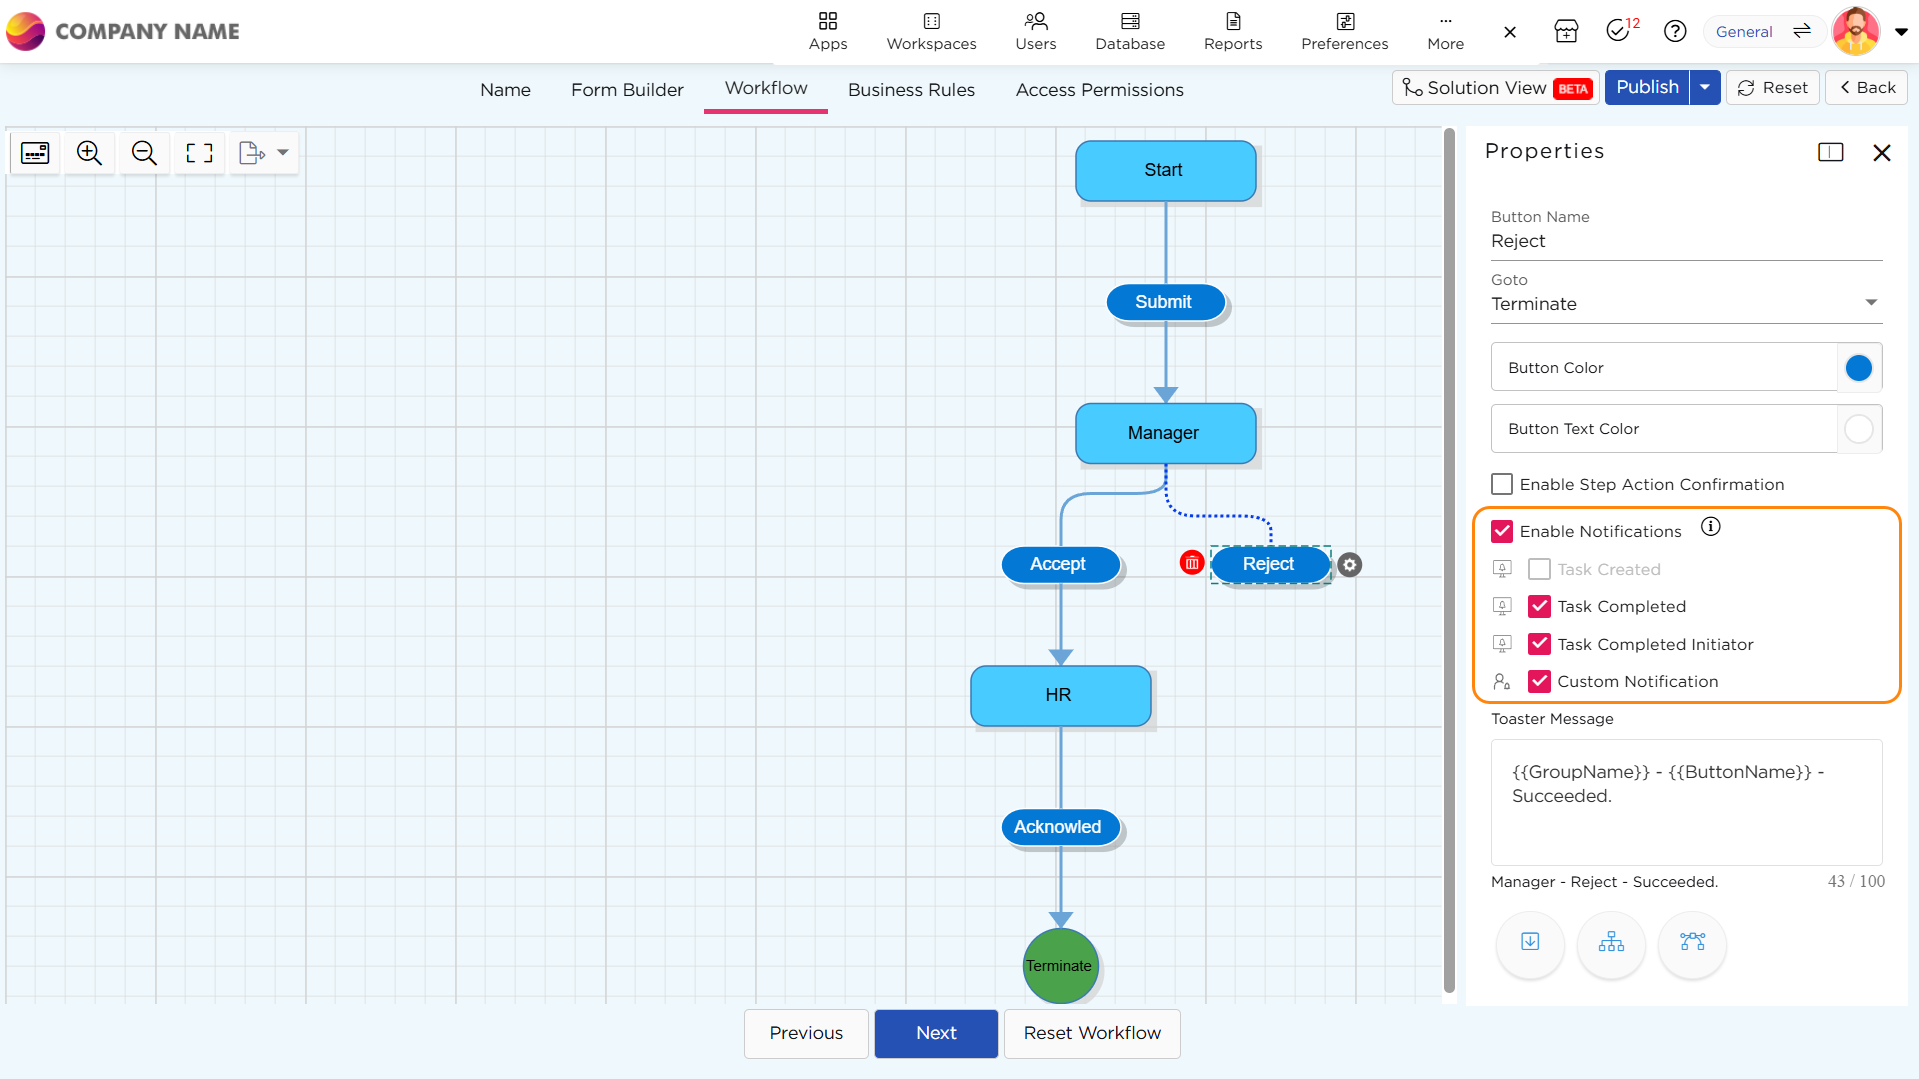Enable Step Action Confirmation checkbox
Image resolution: width=1919 pixels, height=1079 pixels.
click(x=1501, y=485)
